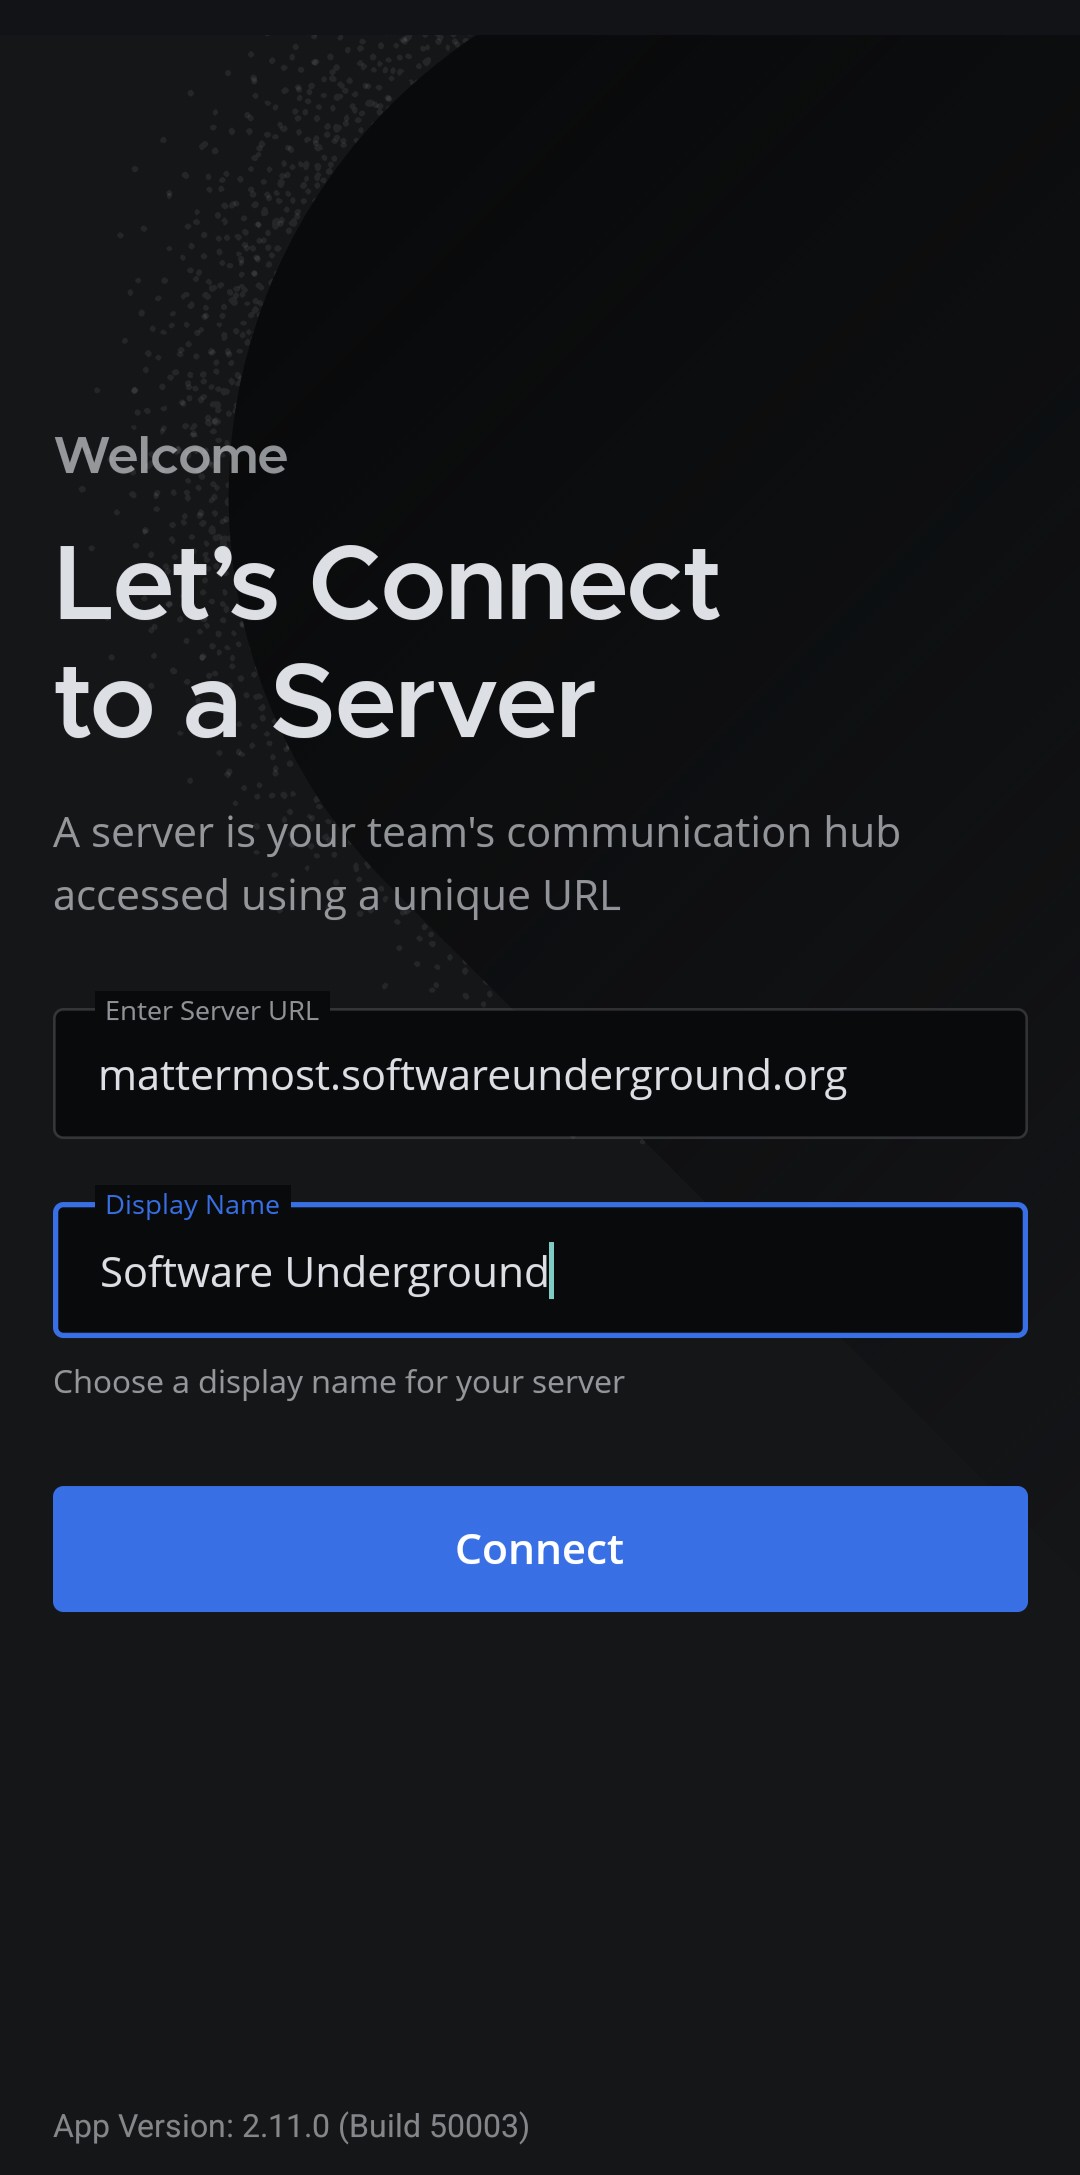Click the word "Underground" in Display Name
Viewport: 1080px width, 2175px height.
pyautogui.click(x=417, y=1273)
